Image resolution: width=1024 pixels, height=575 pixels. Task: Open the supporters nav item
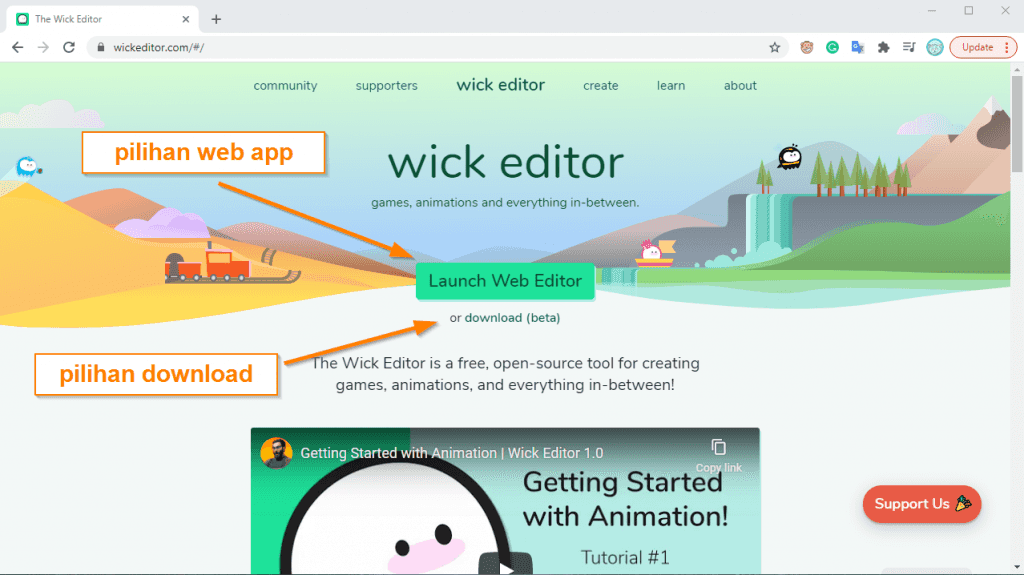387,86
